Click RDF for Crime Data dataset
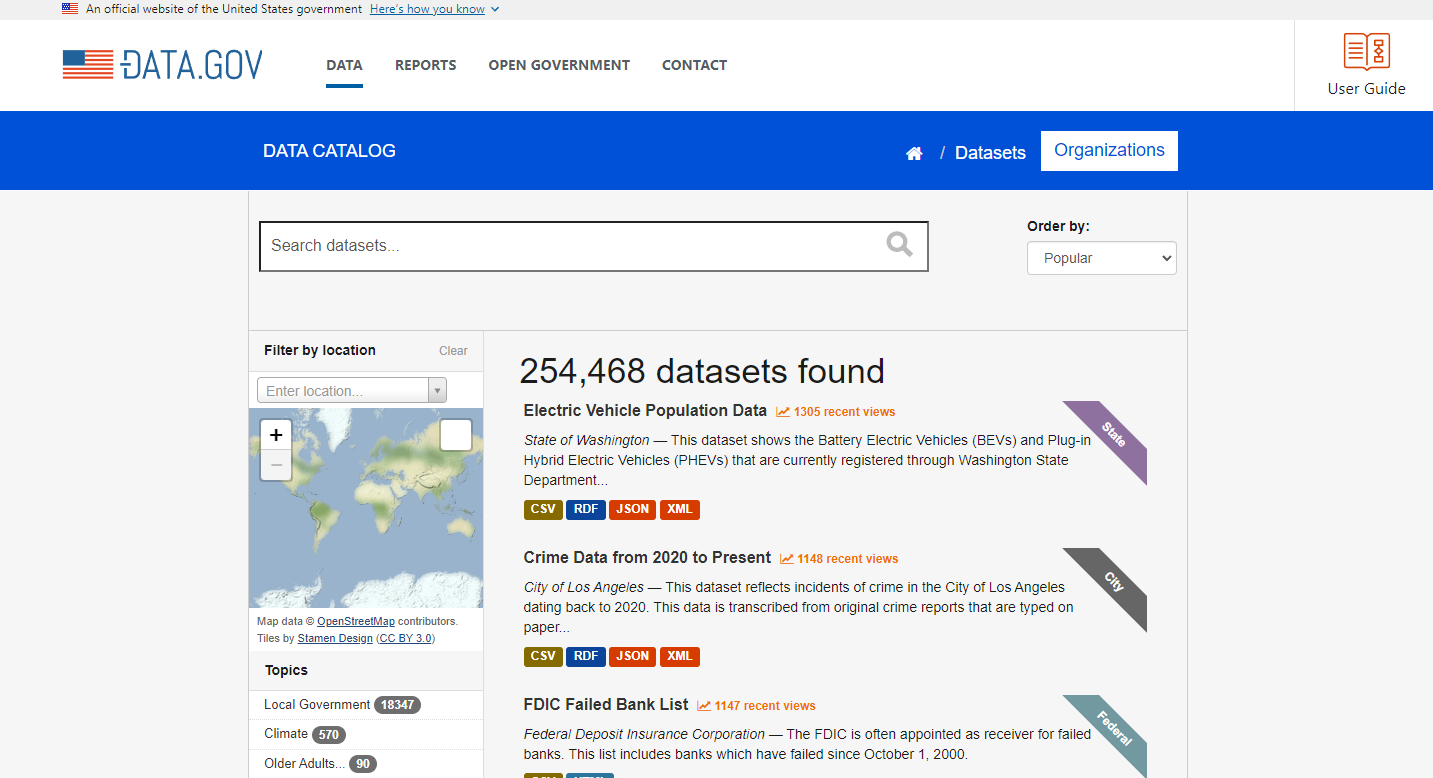The width and height of the screenshot is (1433, 778). tap(586, 656)
